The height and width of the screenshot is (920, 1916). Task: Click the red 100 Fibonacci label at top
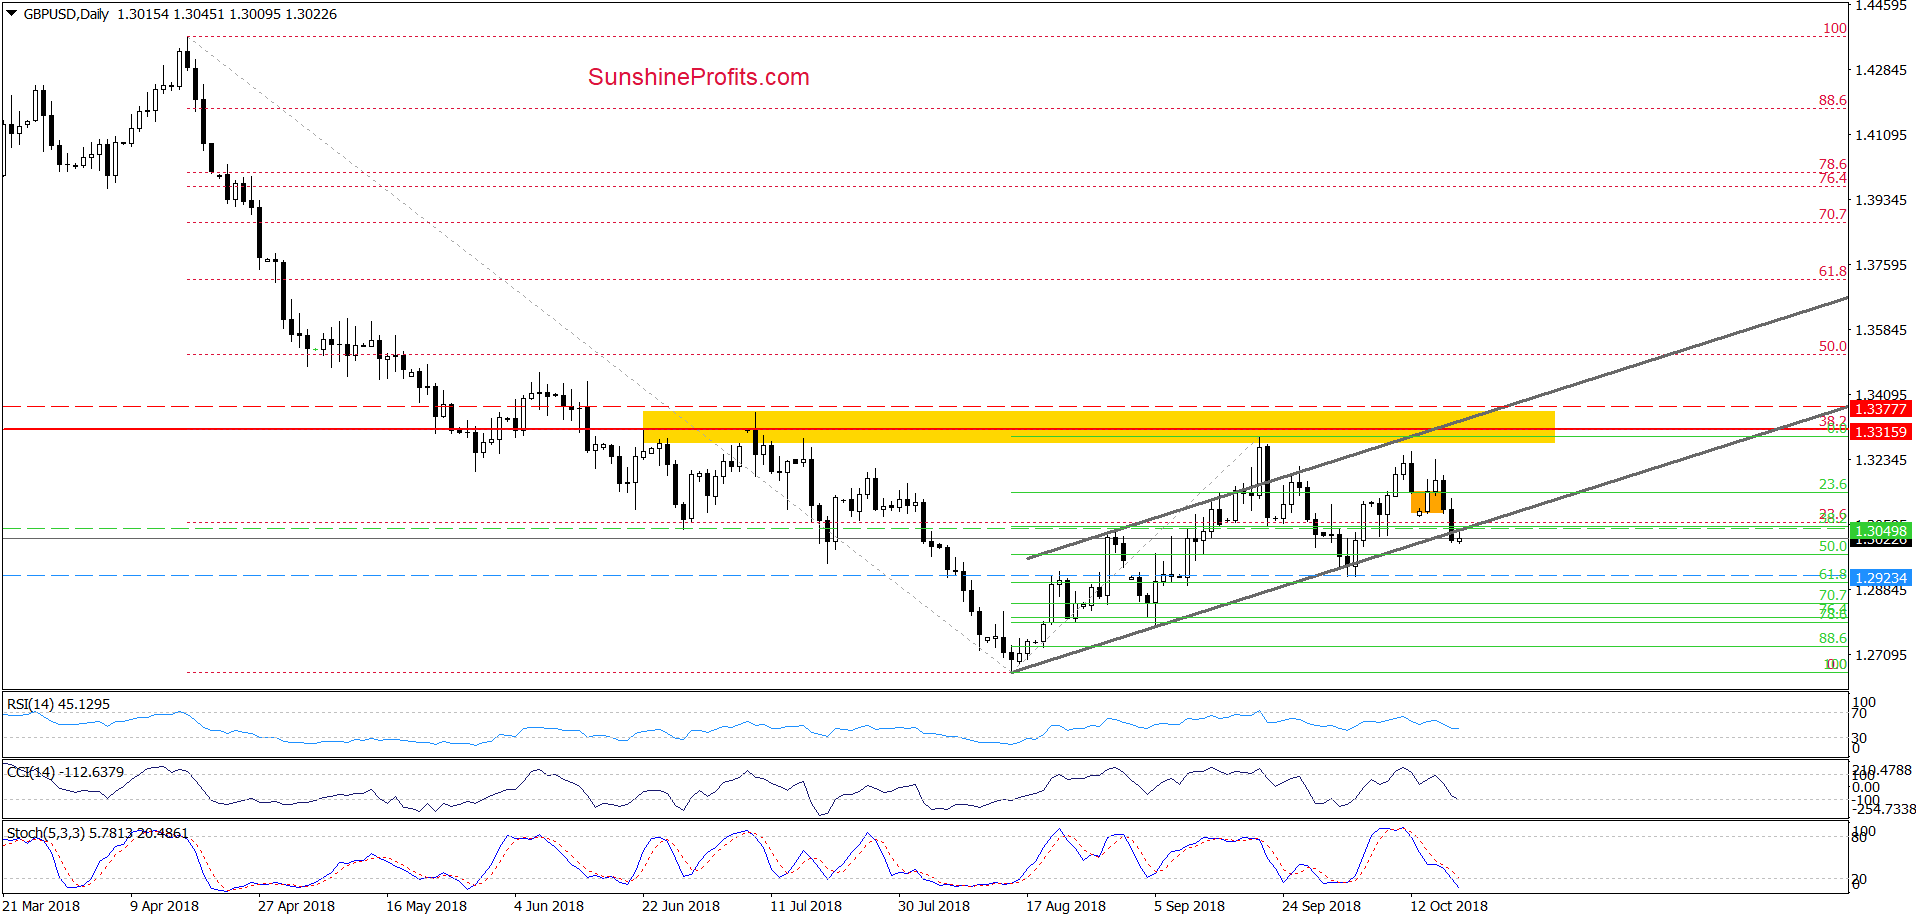pyautogui.click(x=1834, y=28)
